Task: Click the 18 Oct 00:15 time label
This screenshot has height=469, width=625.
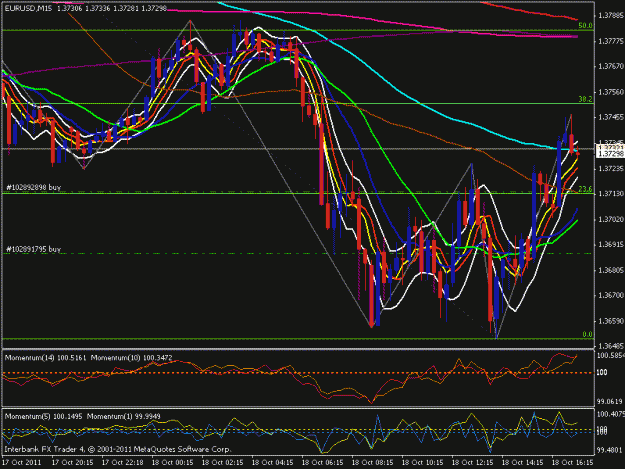Action: click(173, 463)
